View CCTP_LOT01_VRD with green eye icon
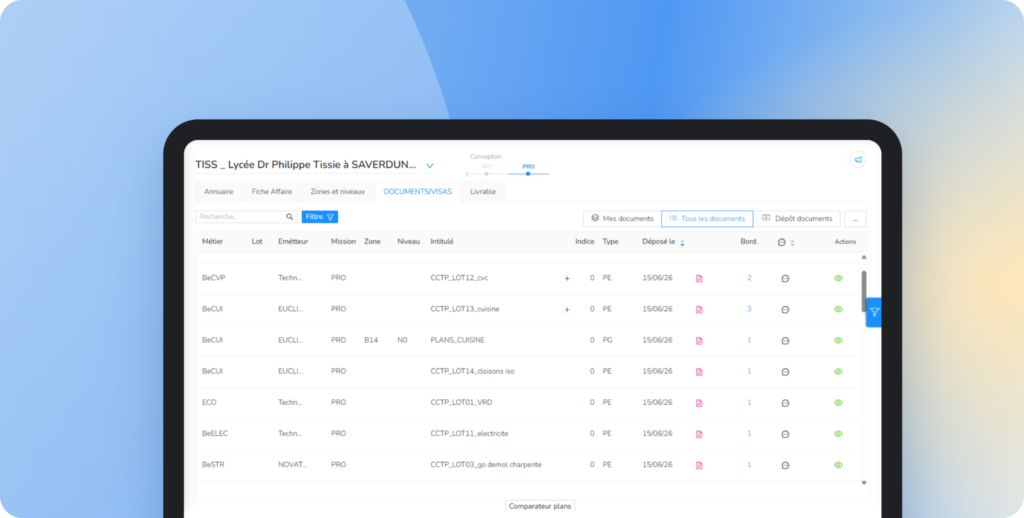 tap(839, 402)
